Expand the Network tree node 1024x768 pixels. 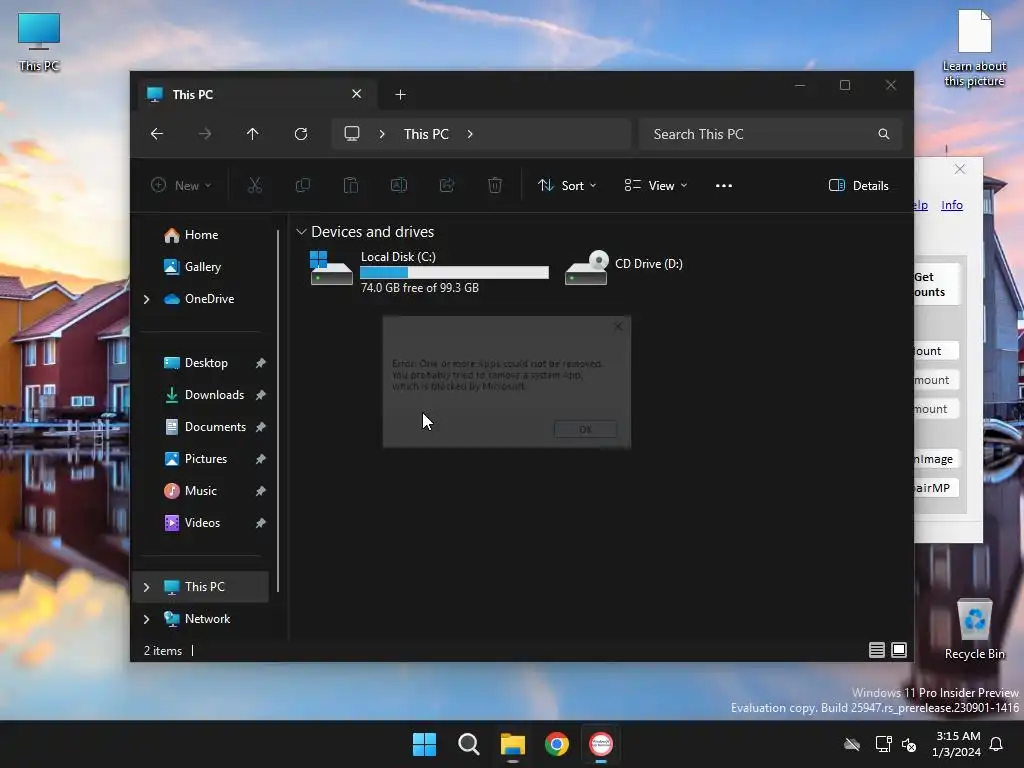[x=146, y=619]
